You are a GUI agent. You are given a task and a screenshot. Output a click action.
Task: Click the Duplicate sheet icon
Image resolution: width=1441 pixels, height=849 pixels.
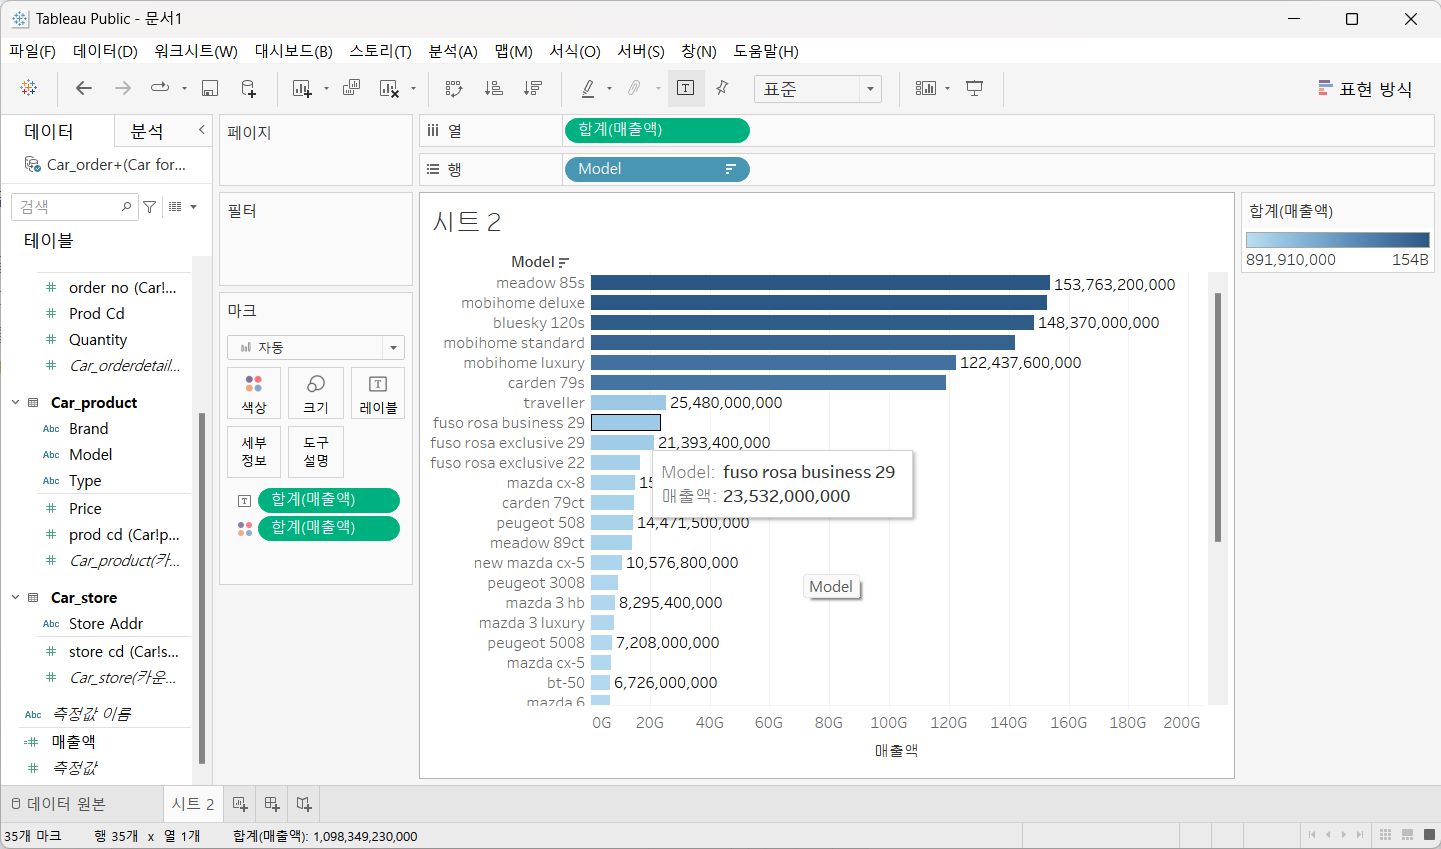(x=351, y=88)
